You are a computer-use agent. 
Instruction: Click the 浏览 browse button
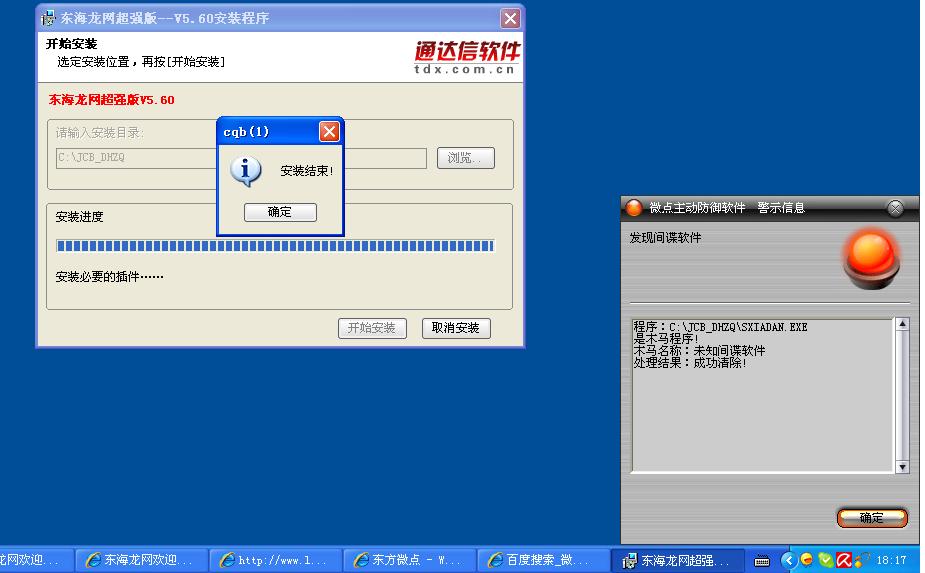click(x=465, y=158)
